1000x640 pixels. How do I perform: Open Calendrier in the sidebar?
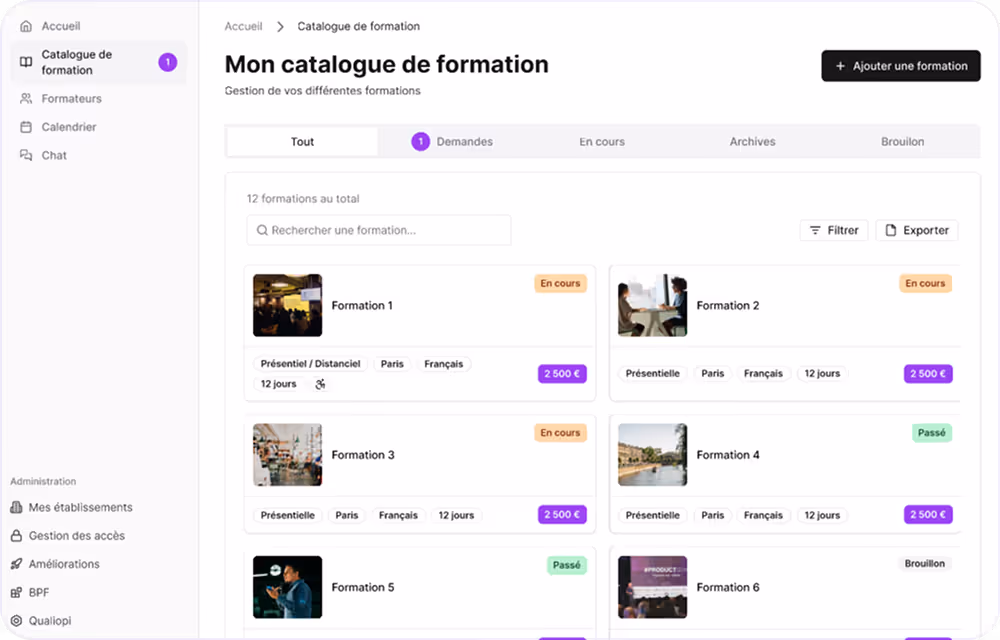click(98, 127)
